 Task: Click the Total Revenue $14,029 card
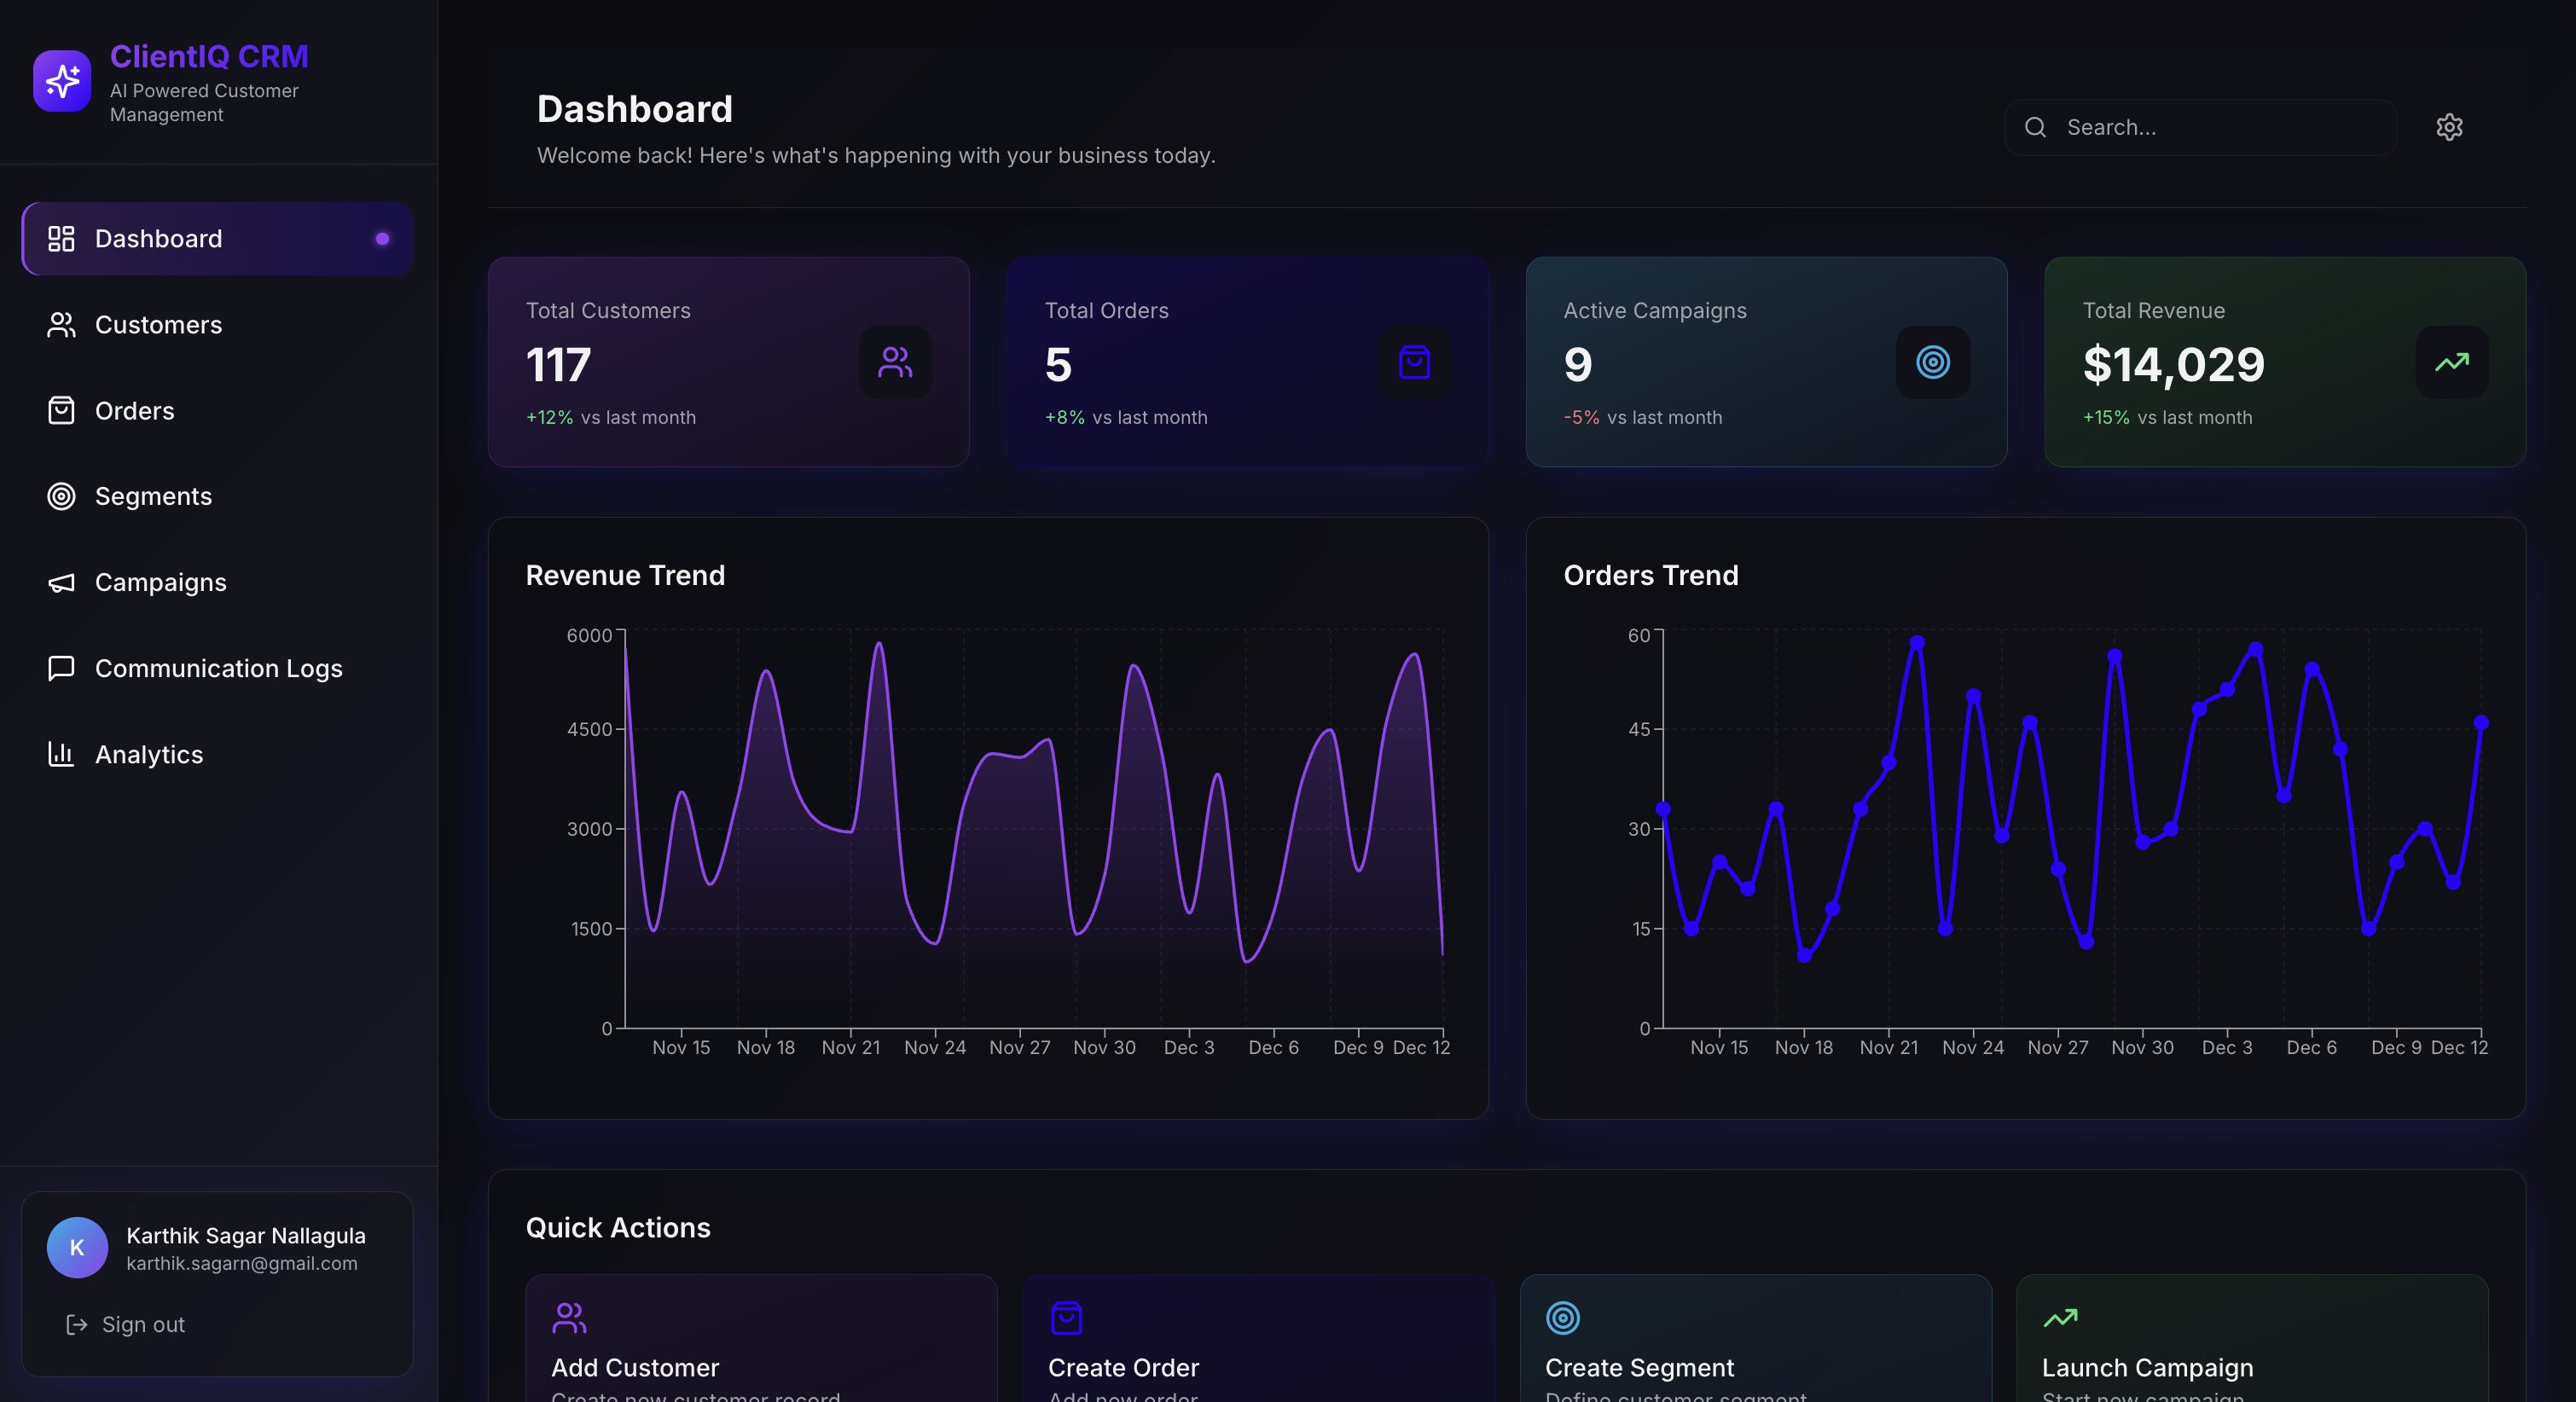click(2285, 362)
